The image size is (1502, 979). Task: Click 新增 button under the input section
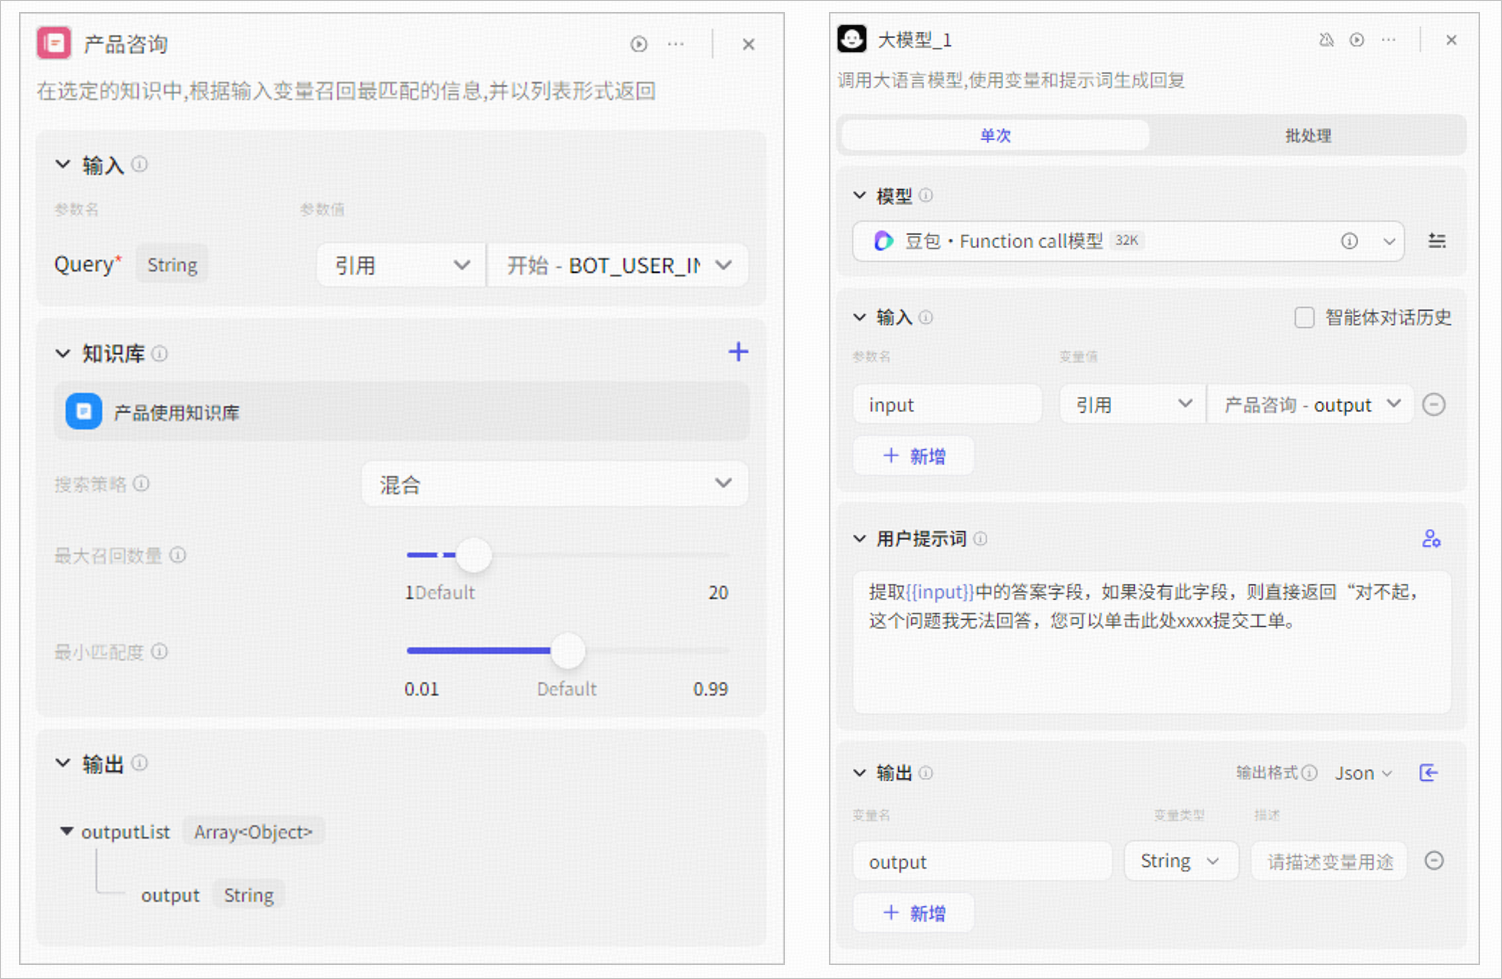tap(914, 456)
